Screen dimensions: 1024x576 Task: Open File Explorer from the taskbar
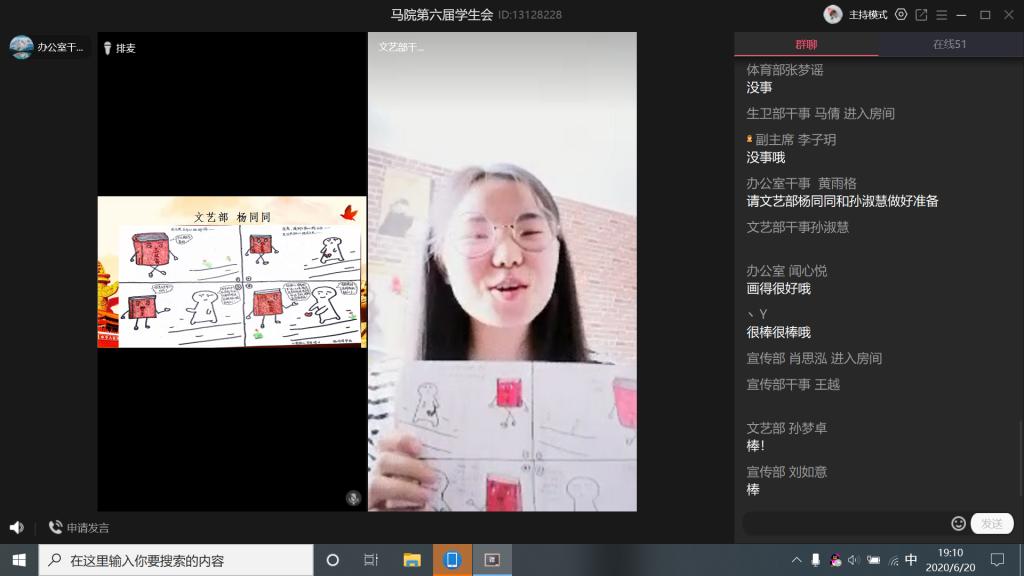(x=412, y=560)
